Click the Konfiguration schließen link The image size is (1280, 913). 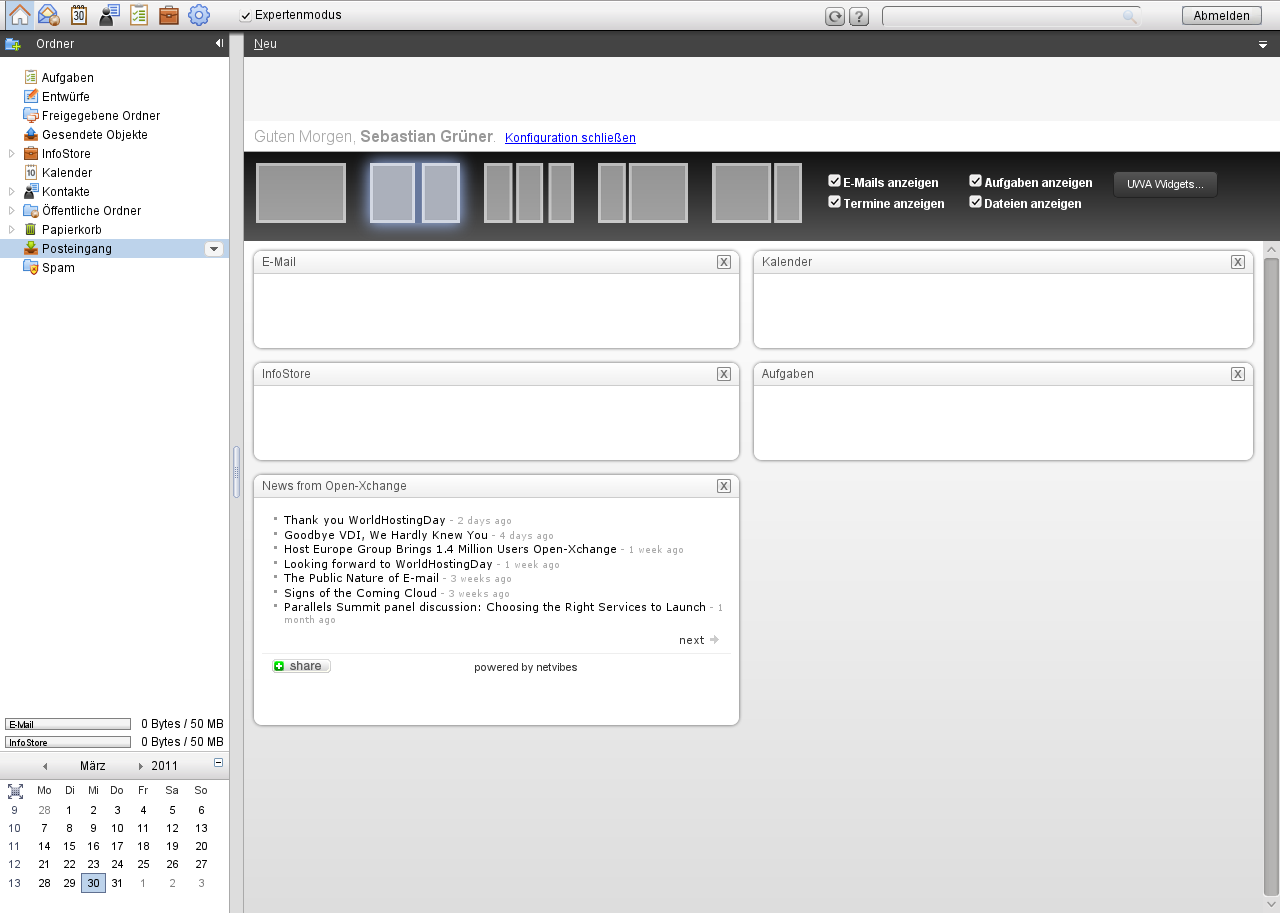(570, 137)
